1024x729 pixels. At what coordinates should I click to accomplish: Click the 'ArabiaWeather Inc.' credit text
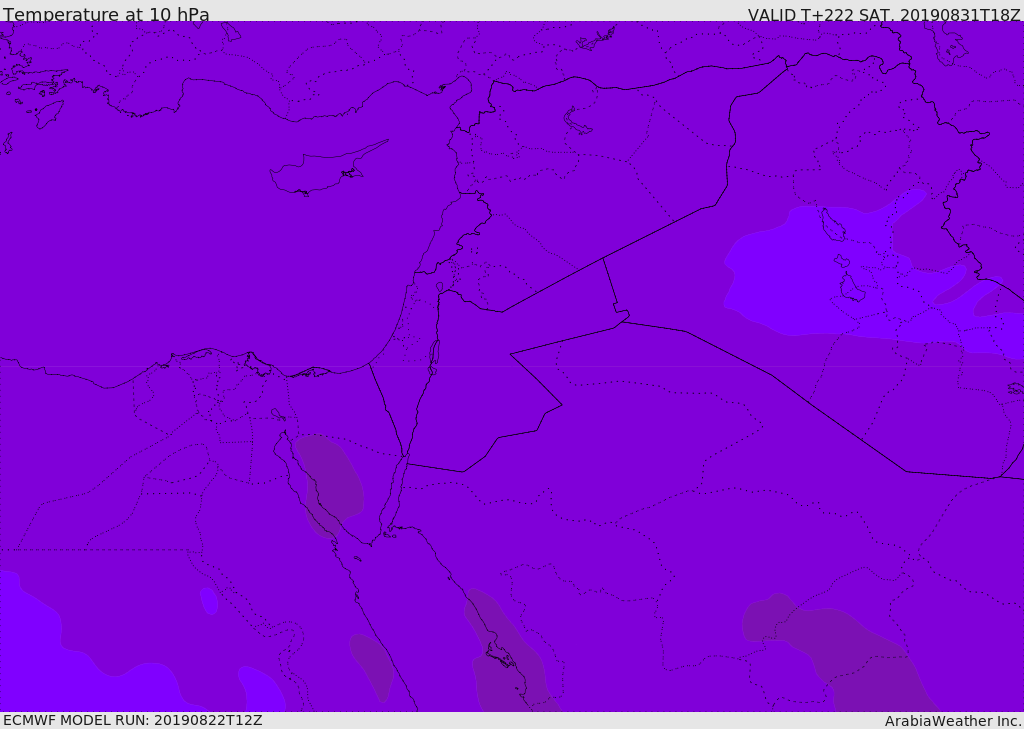click(953, 721)
